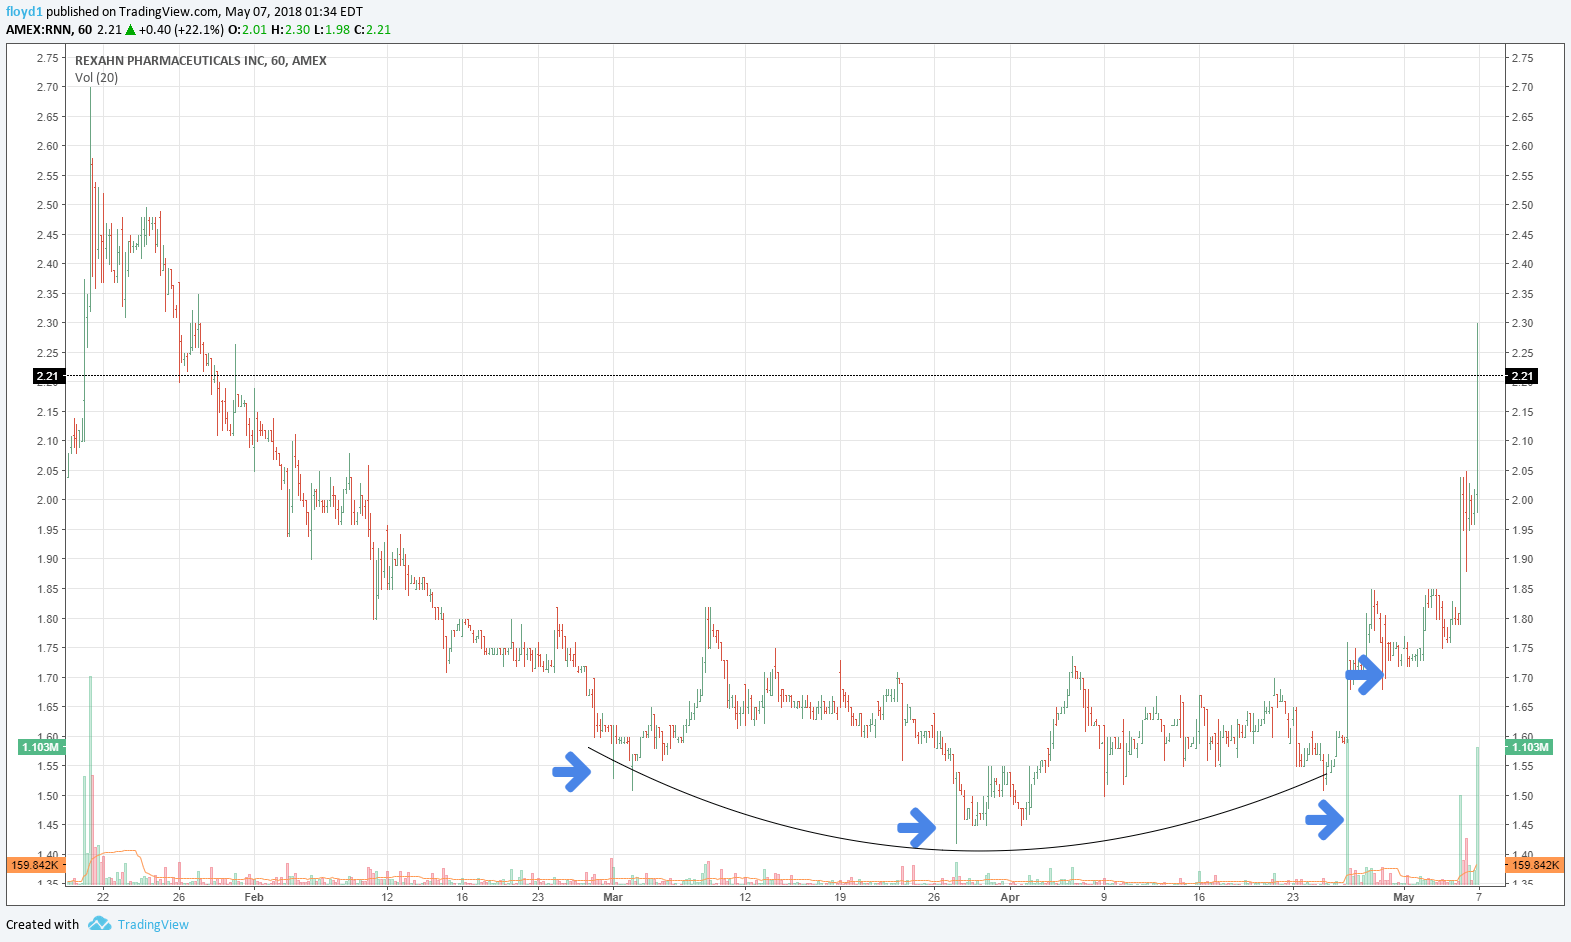Screen dimensions: 1571x942
Task: Click the Apr label on the date axis
Action: pyautogui.click(x=1010, y=897)
